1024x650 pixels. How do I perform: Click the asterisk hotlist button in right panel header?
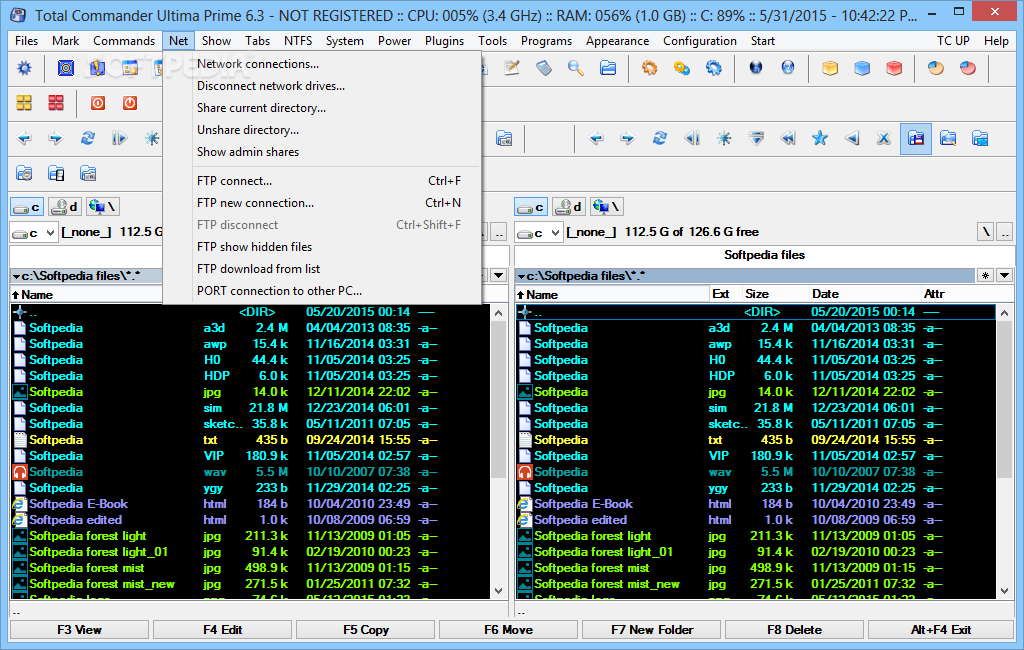click(x=985, y=276)
